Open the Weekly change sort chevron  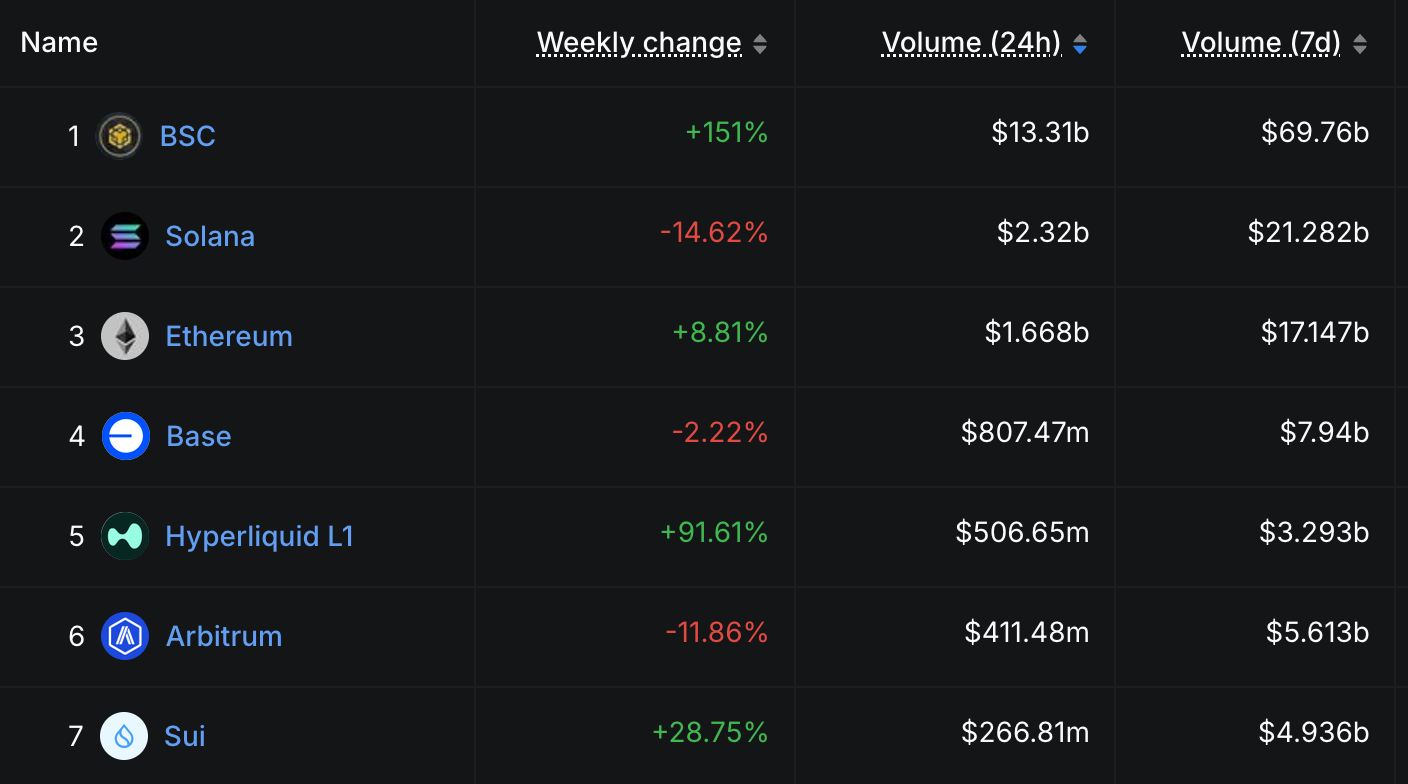point(760,43)
